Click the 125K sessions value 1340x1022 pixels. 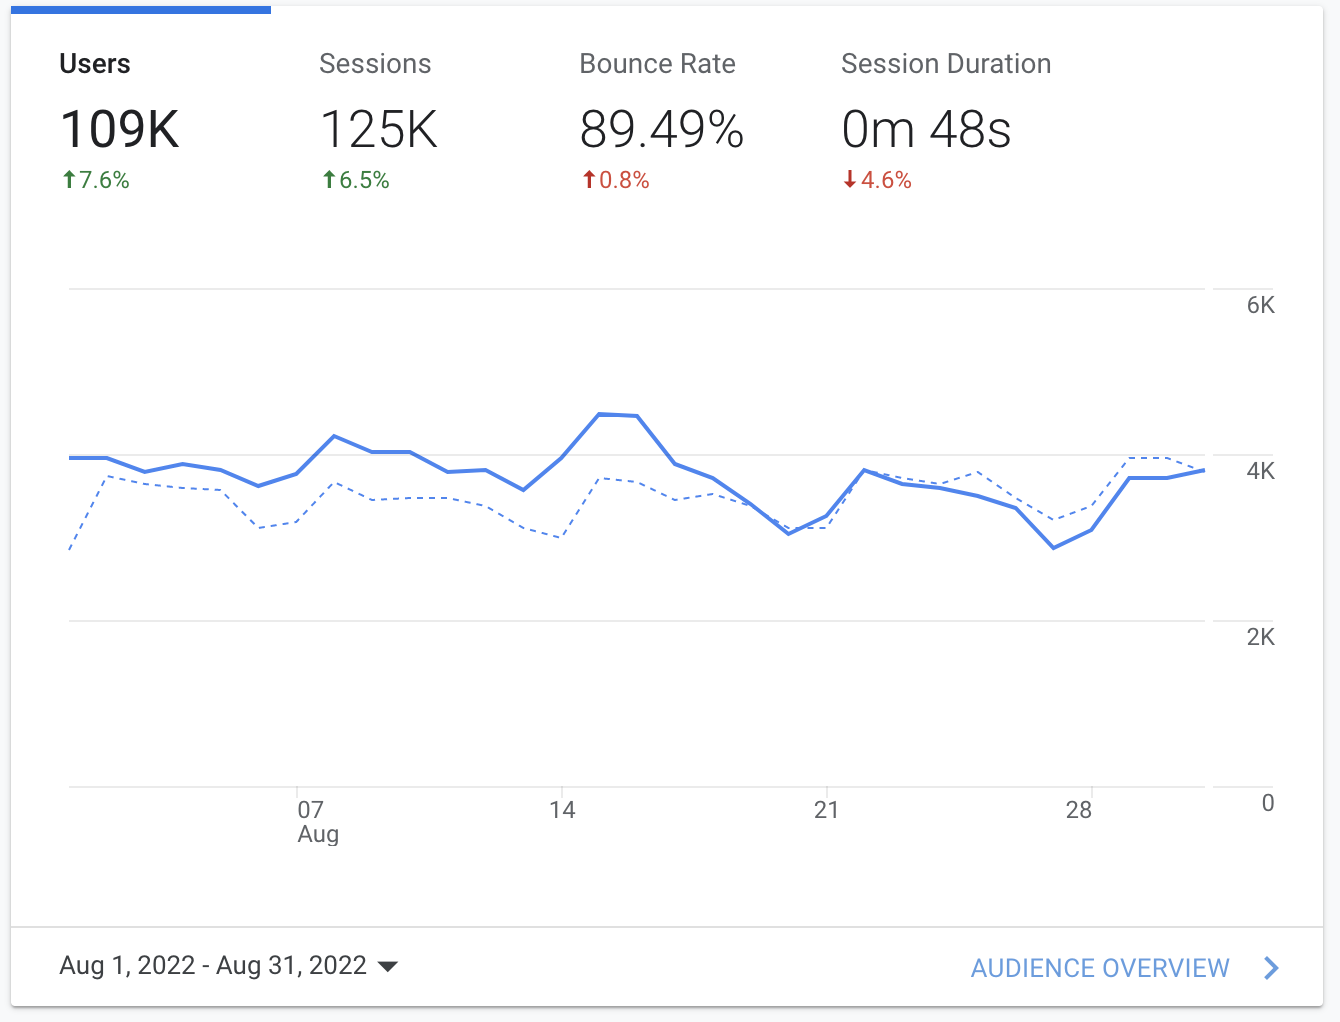pyautogui.click(x=379, y=130)
